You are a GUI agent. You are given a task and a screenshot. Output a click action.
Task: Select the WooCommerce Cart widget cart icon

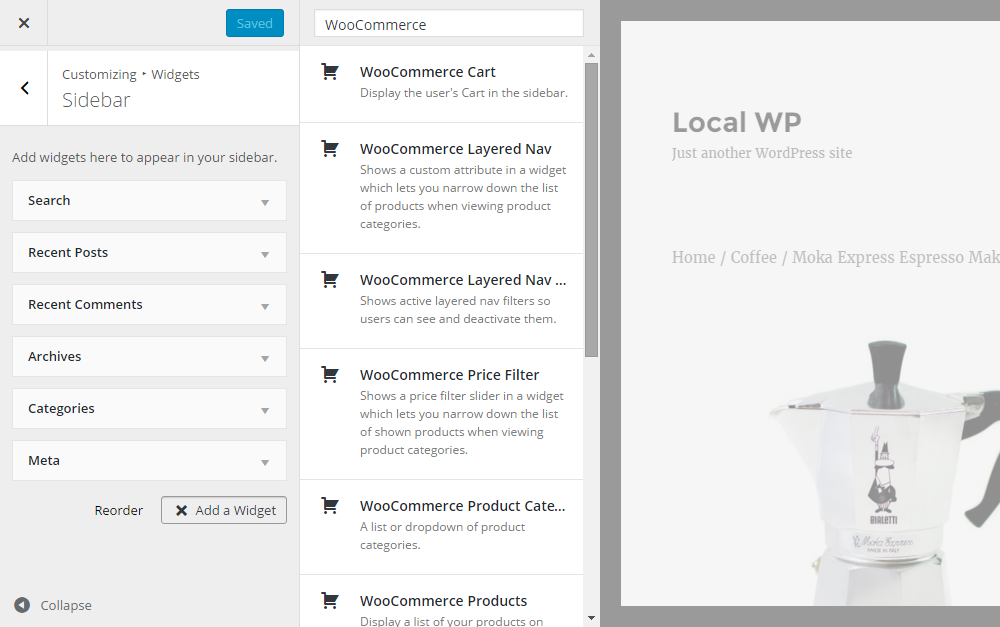pyautogui.click(x=330, y=71)
